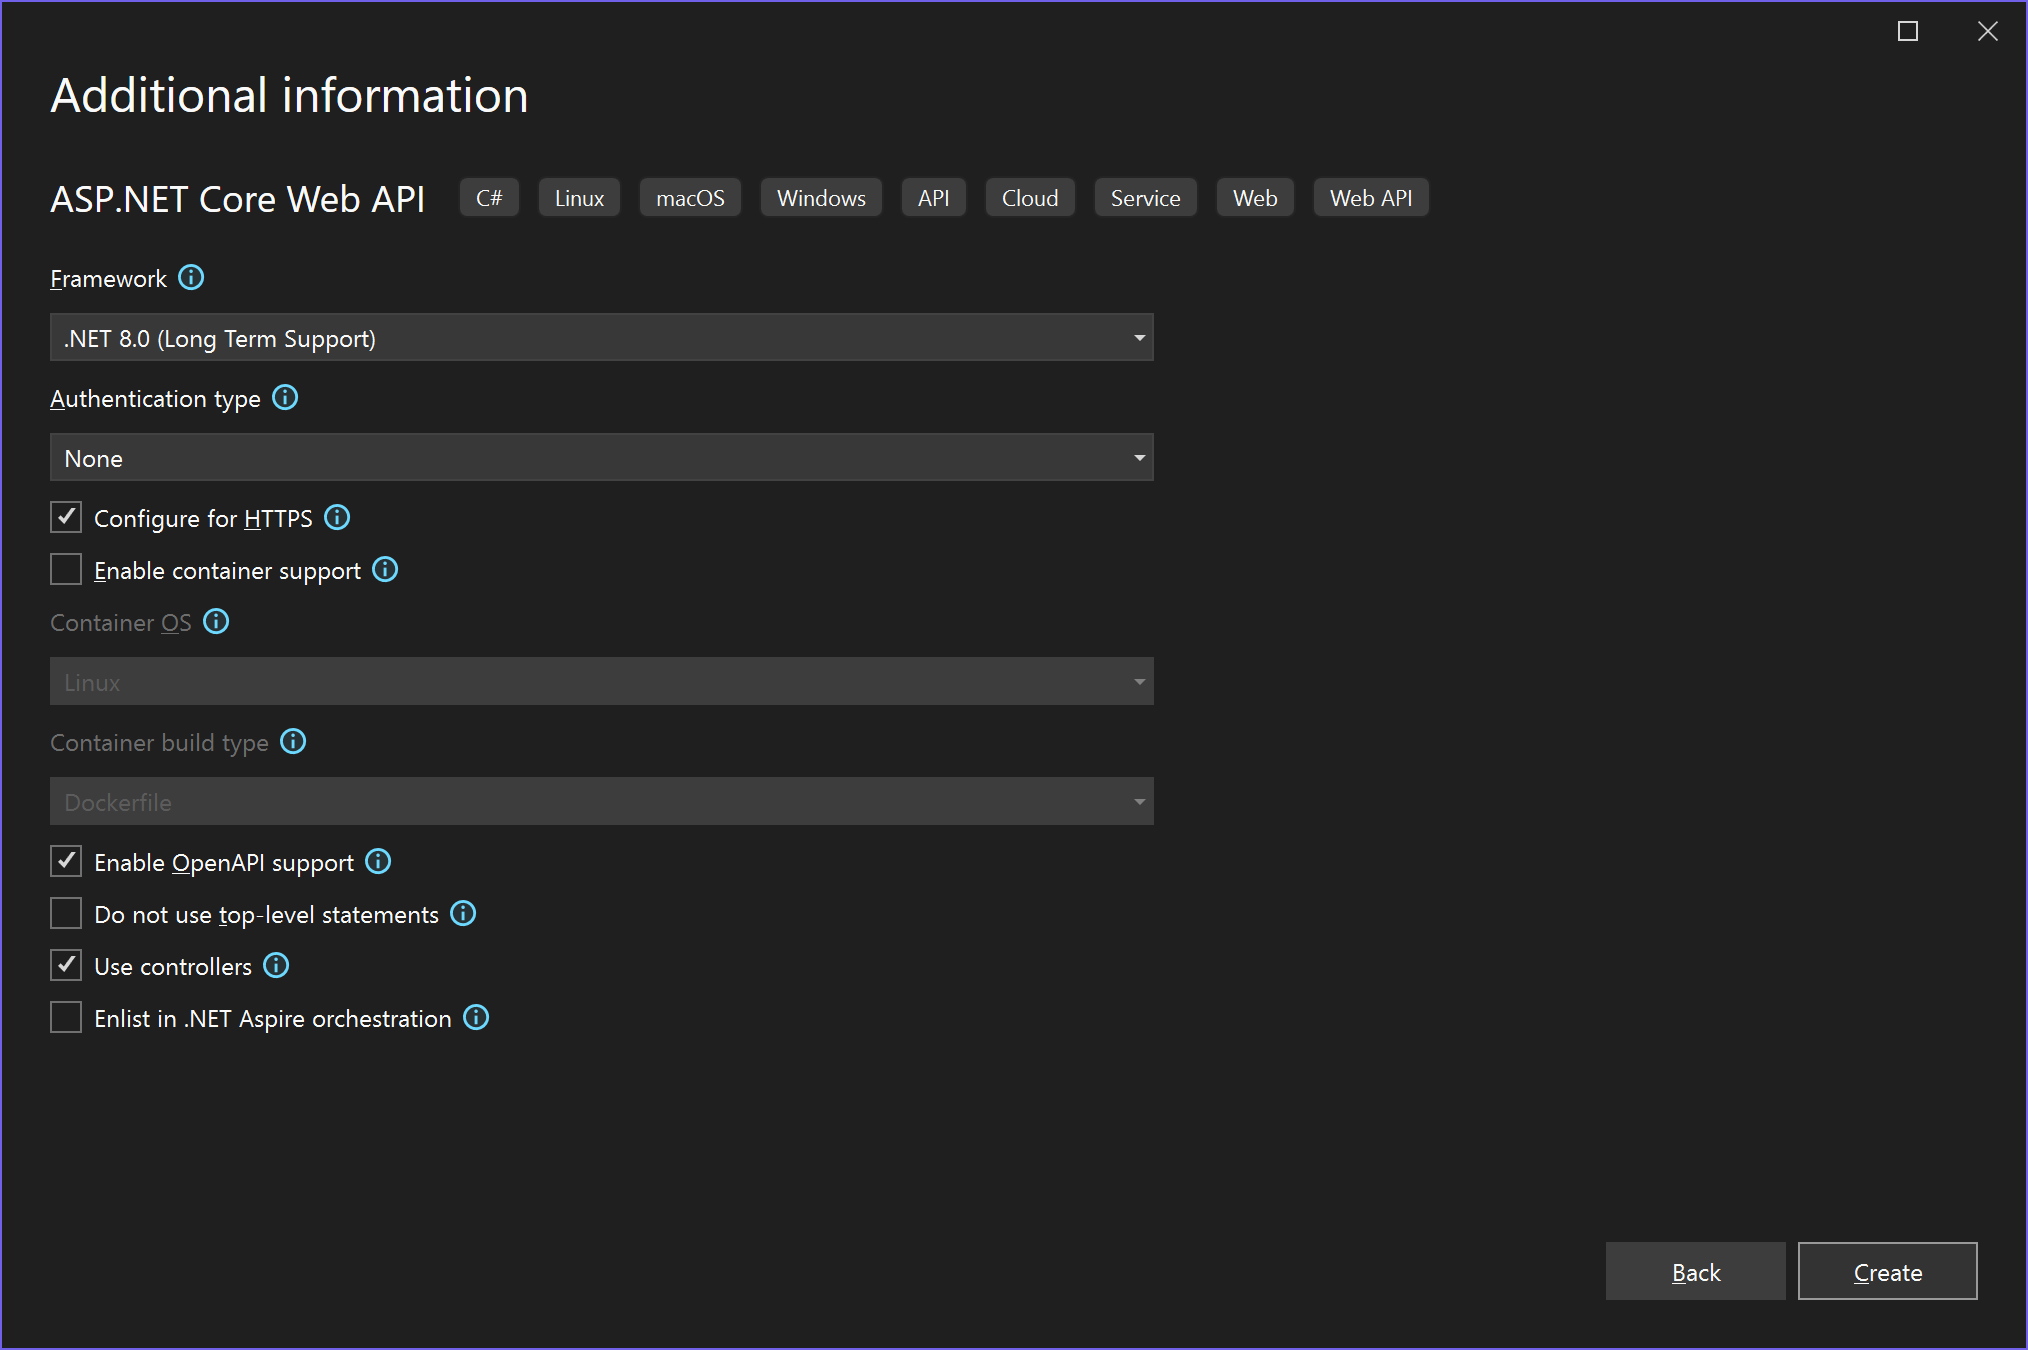Uncheck Configure for HTTPS checkbox
Screen dimensions: 2028x1350
click(x=66, y=518)
